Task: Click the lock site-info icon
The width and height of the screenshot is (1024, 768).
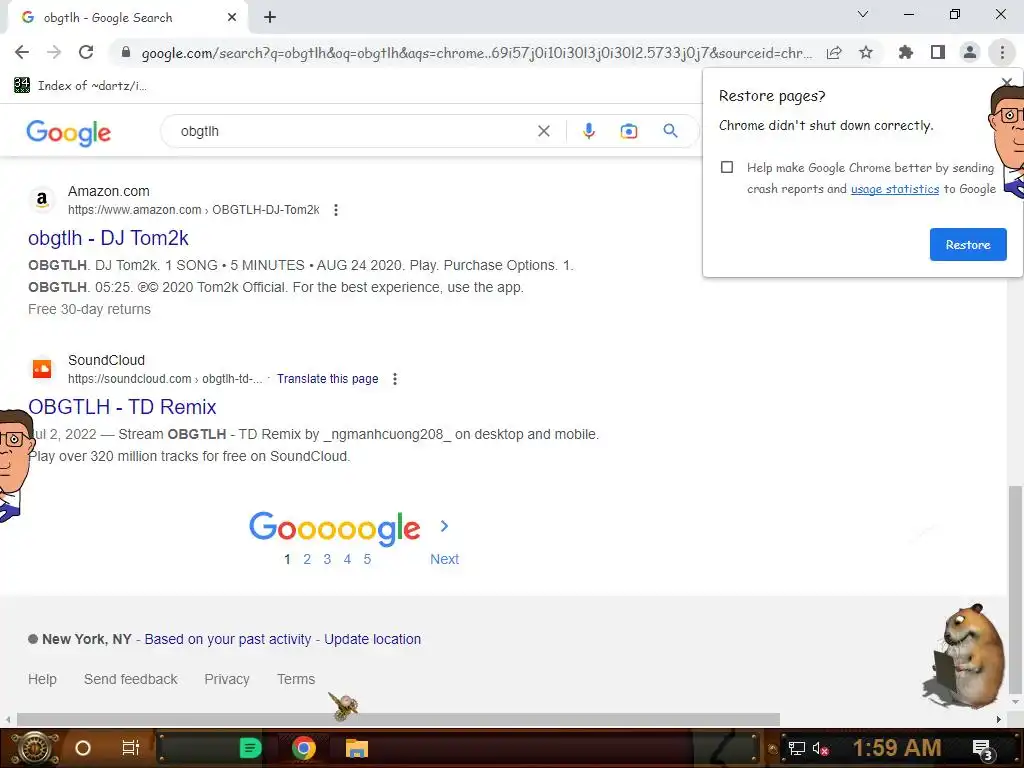Action: pyautogui.click(x=126, y=52)
